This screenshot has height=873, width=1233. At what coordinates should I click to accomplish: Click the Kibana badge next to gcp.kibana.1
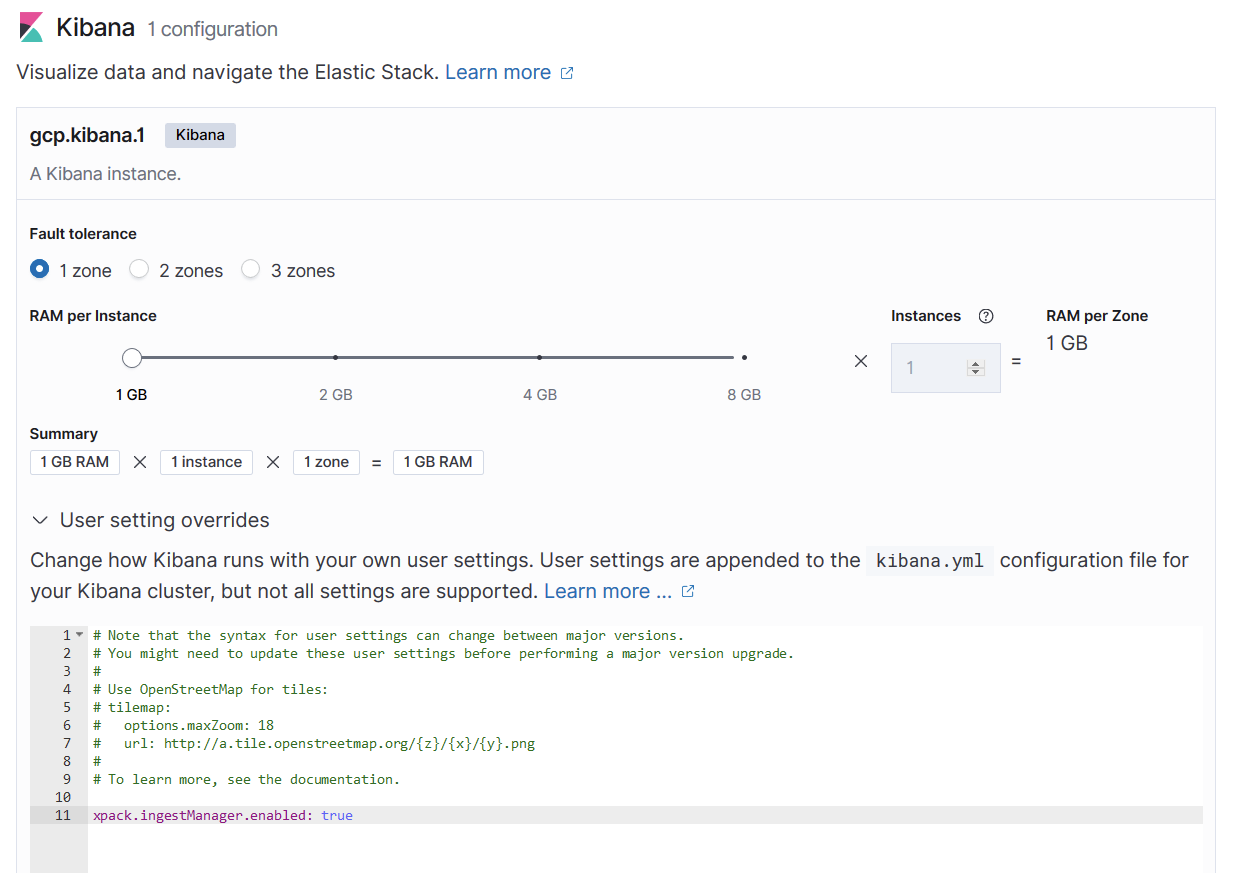click(200, 135)
